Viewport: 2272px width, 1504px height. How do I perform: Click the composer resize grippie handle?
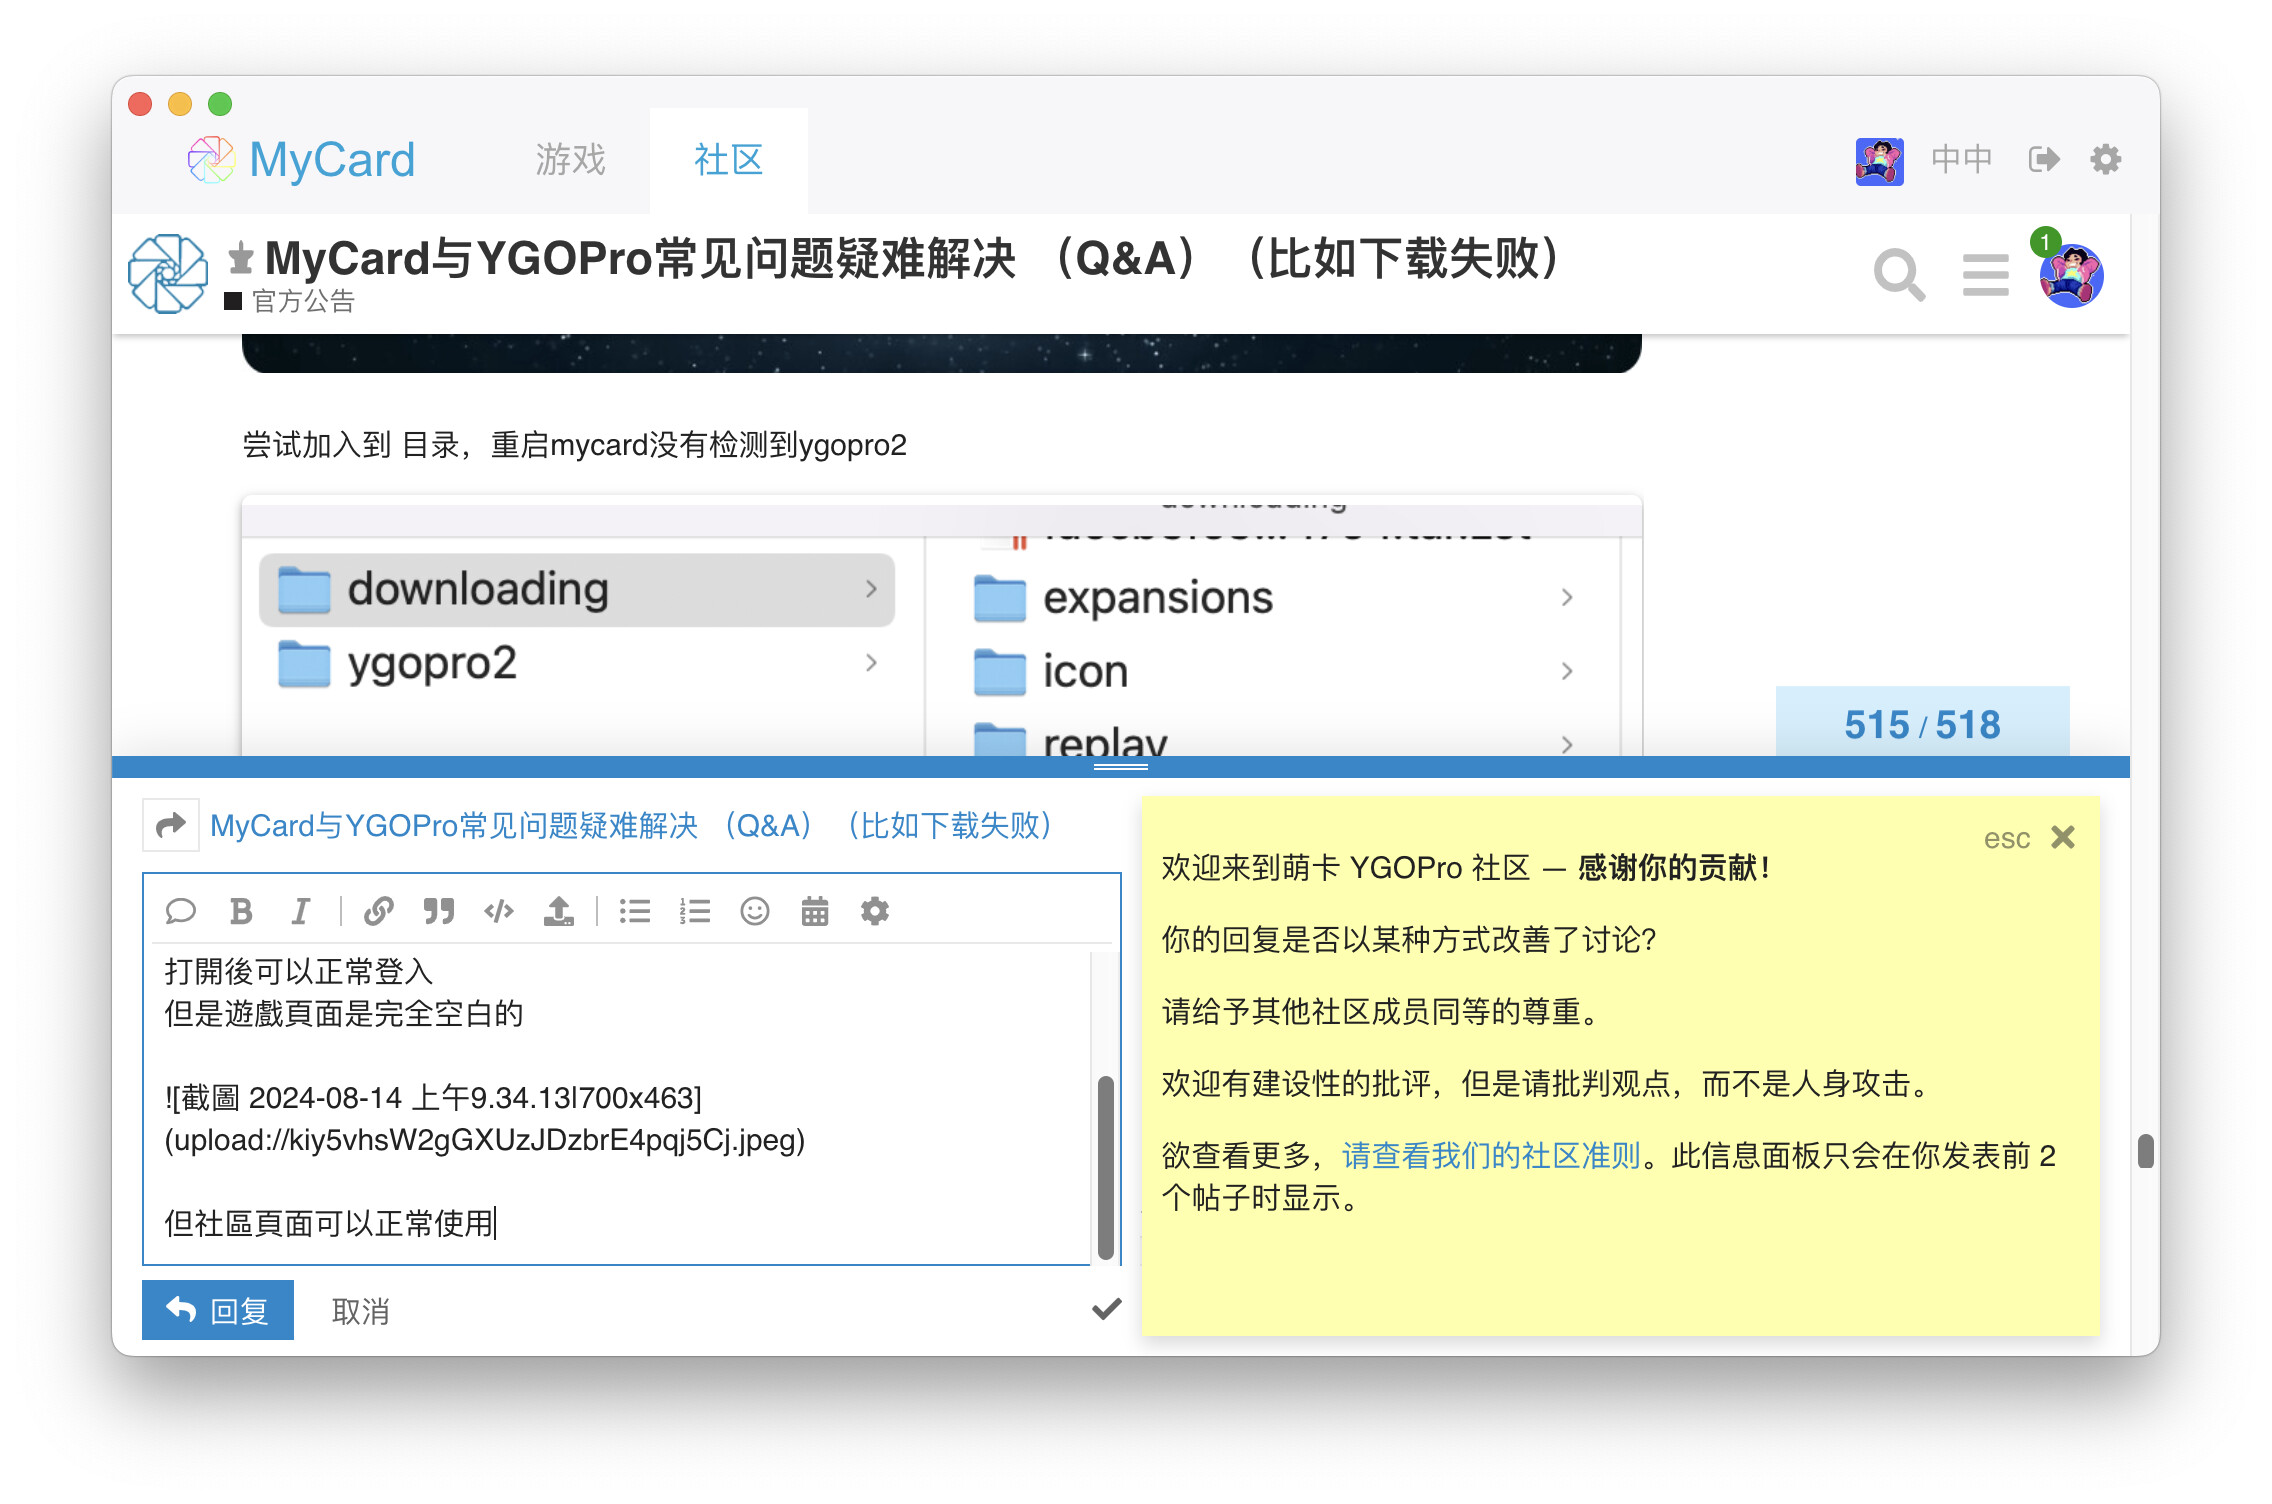(x=1120, y=767)
